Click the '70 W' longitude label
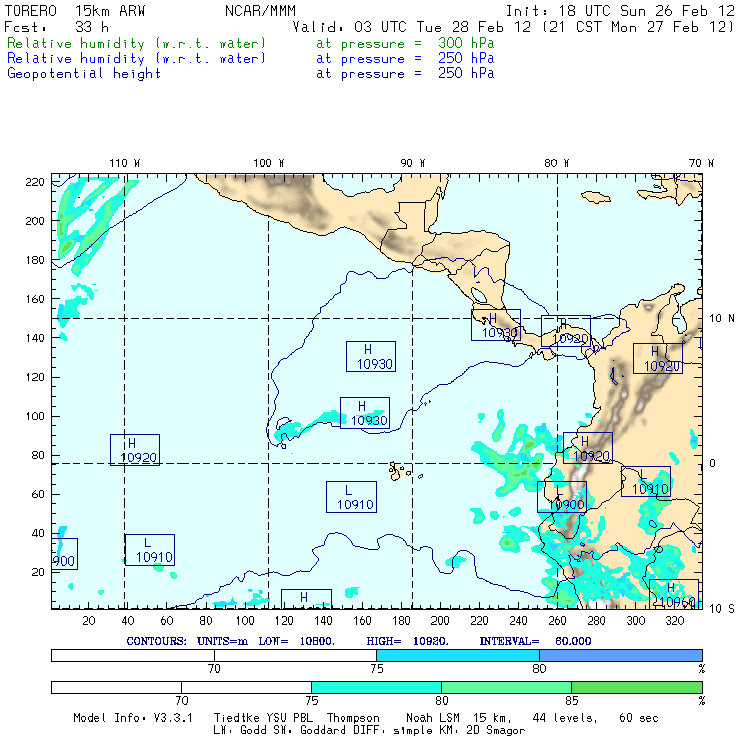The width and height of the screenshot is (740, 740). tap(701, 163)
